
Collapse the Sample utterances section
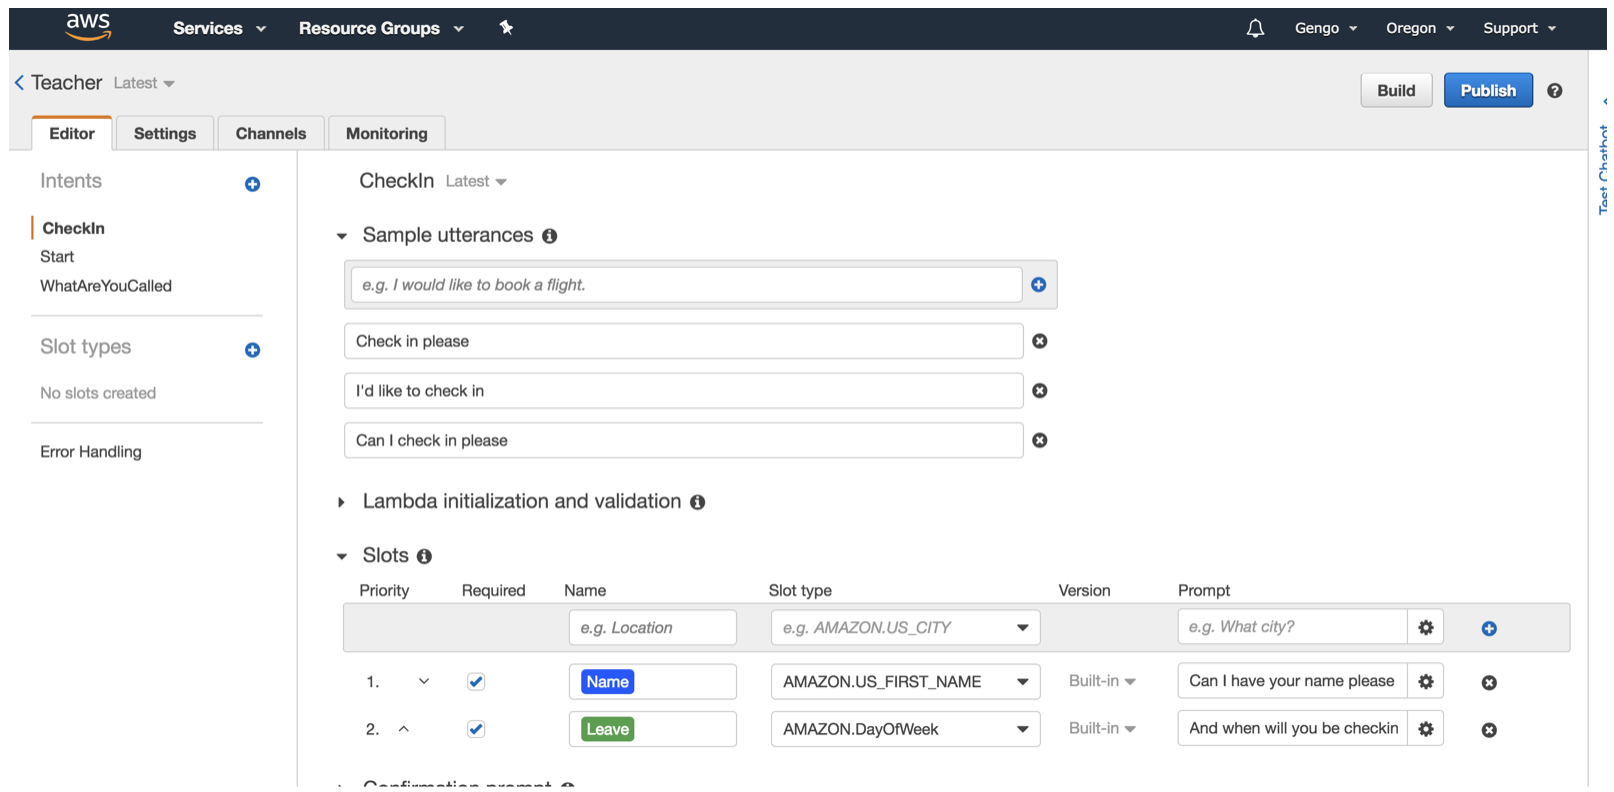pyautogui.click(x=342, y=236)
